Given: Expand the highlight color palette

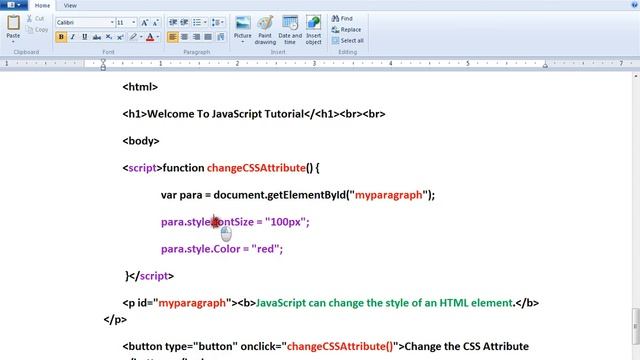Looking at the screenshot, I should coord(141,37).
